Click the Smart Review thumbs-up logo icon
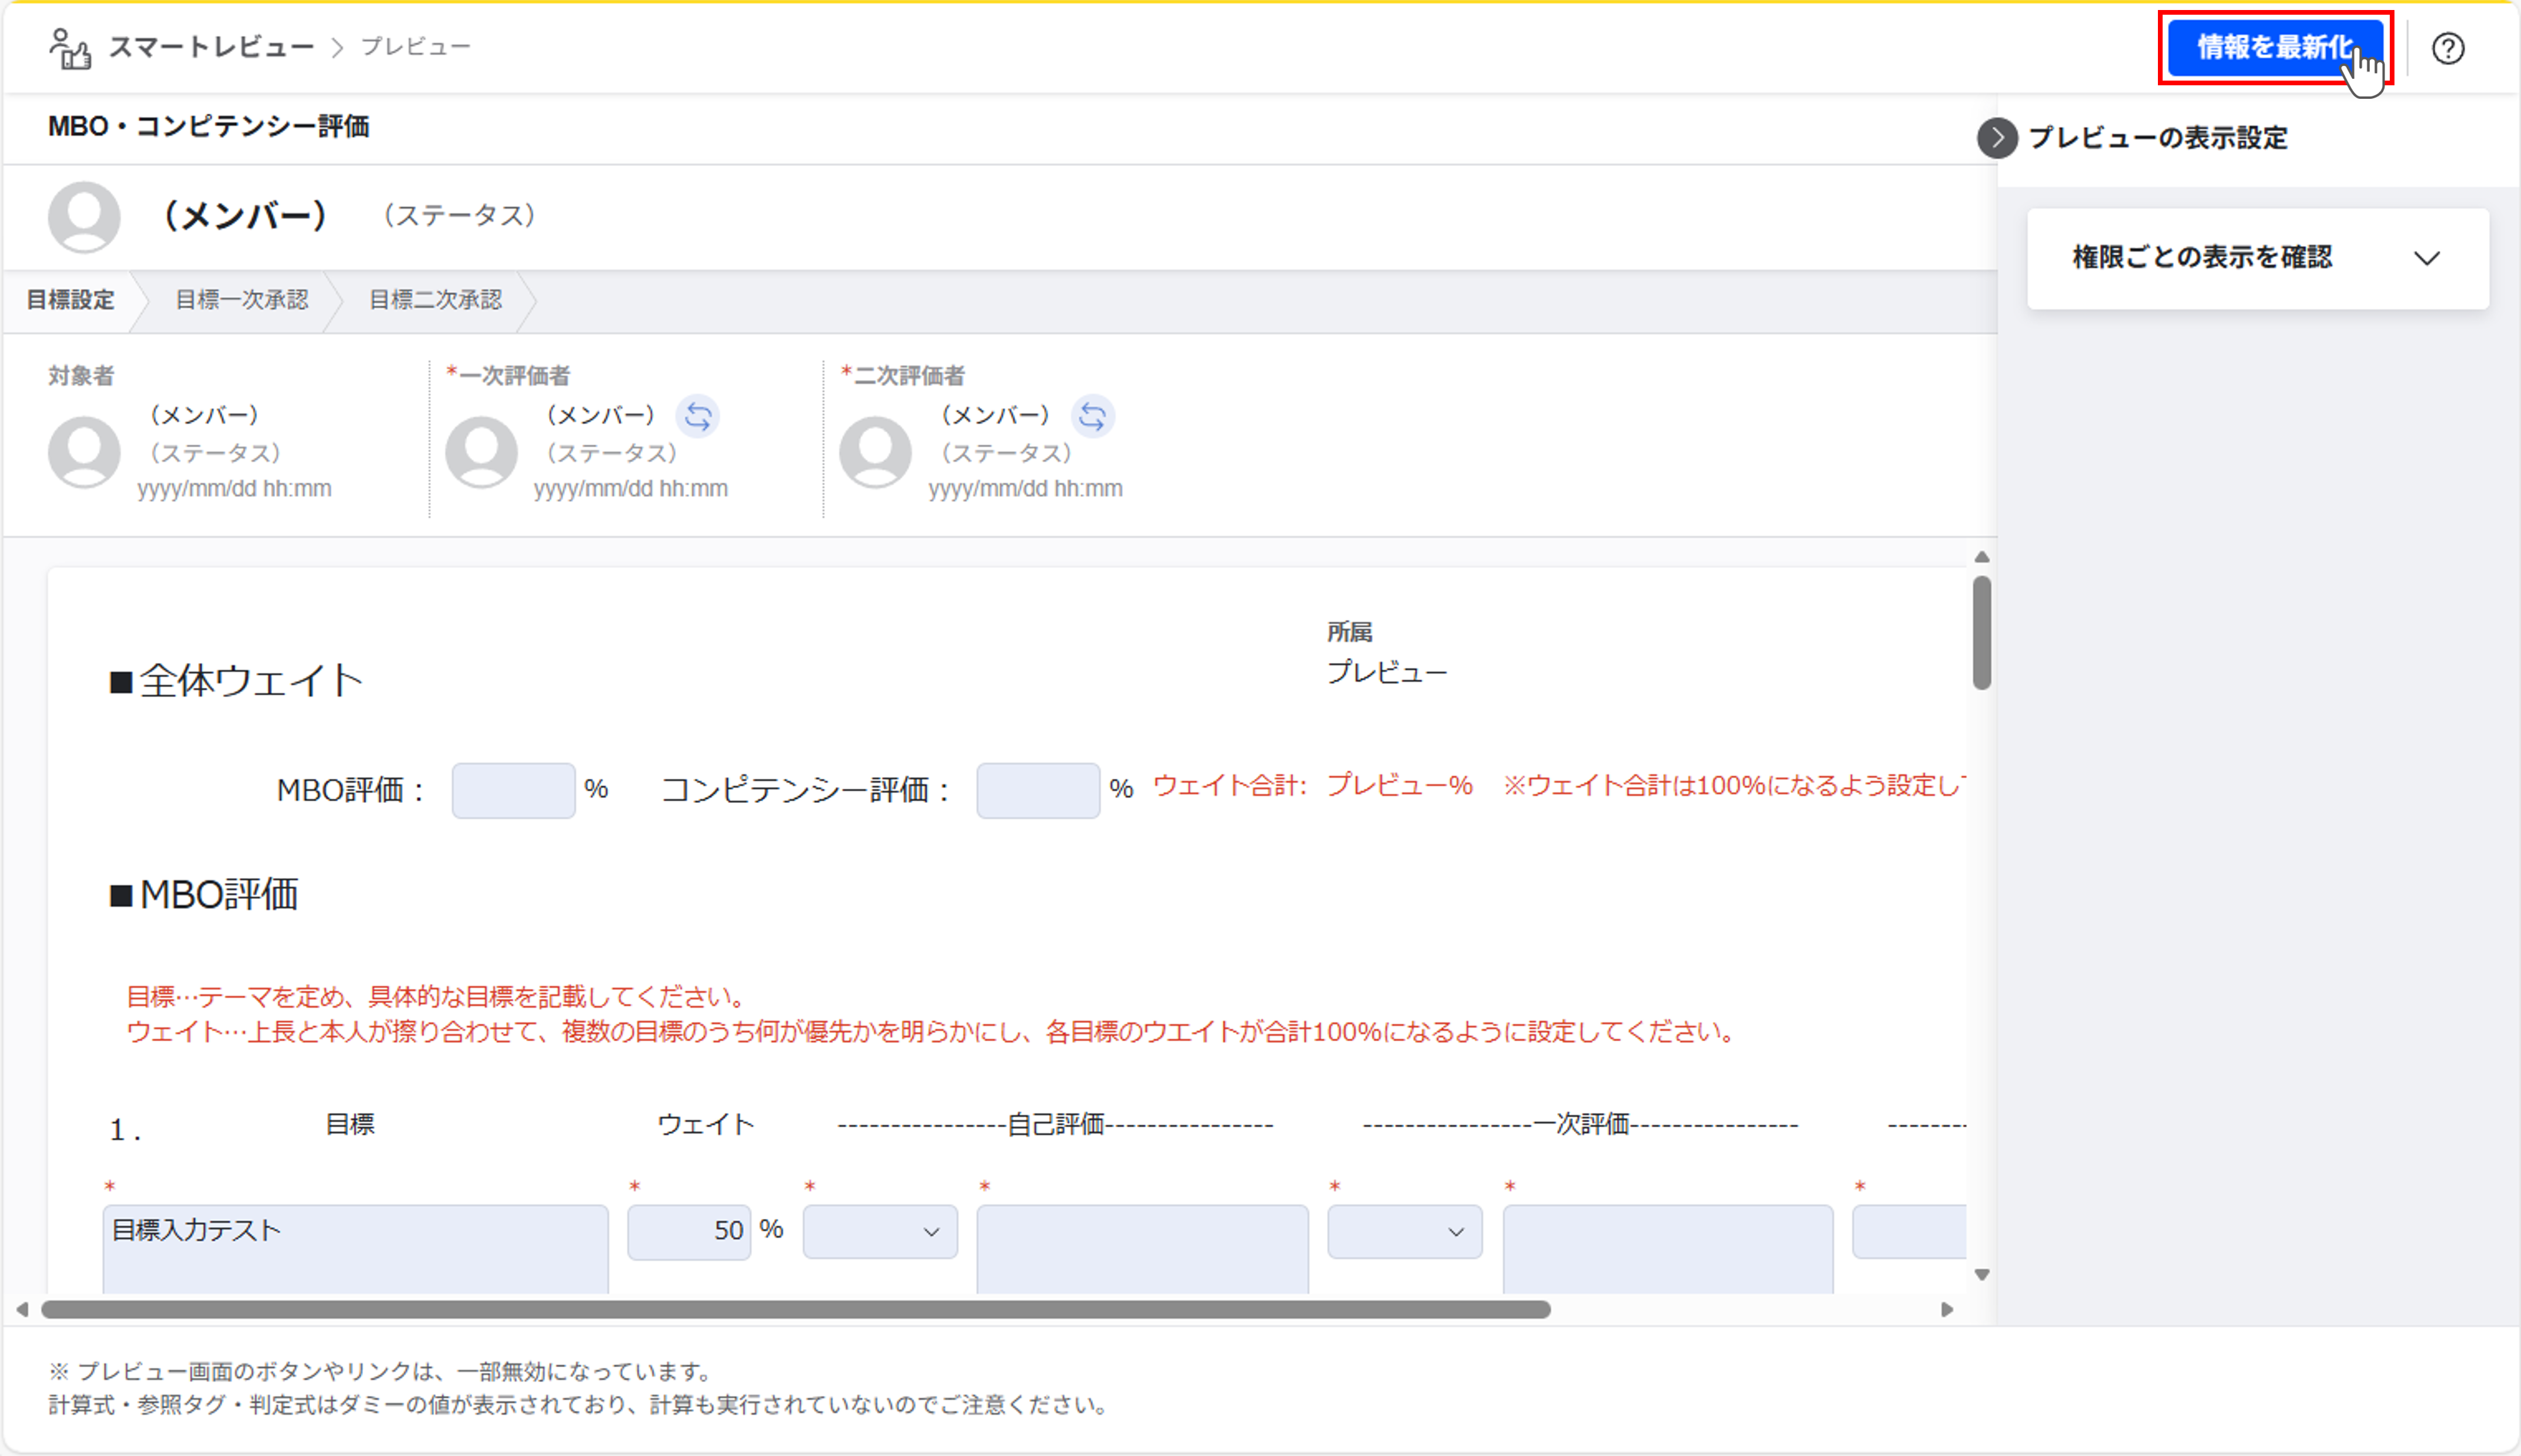This screenshot has width=2521, height=1456. 70,48
